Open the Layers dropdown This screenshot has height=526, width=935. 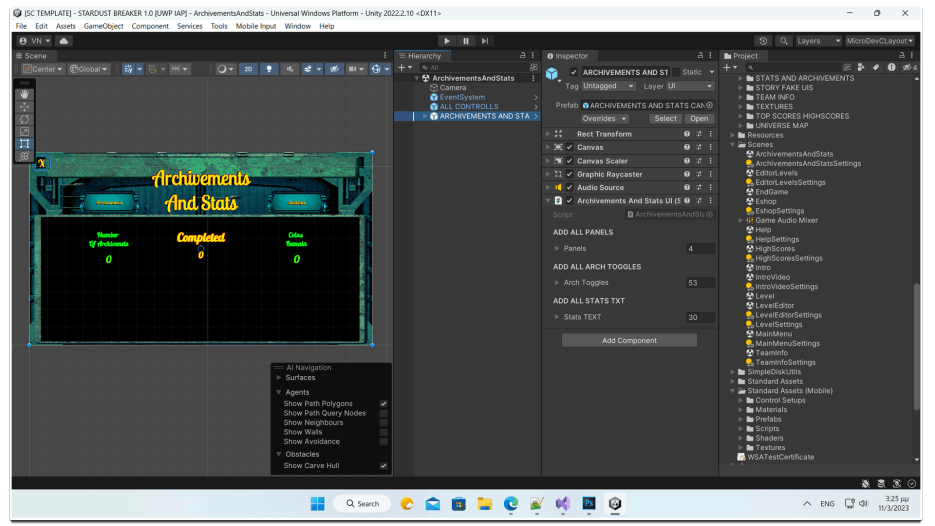816,41
